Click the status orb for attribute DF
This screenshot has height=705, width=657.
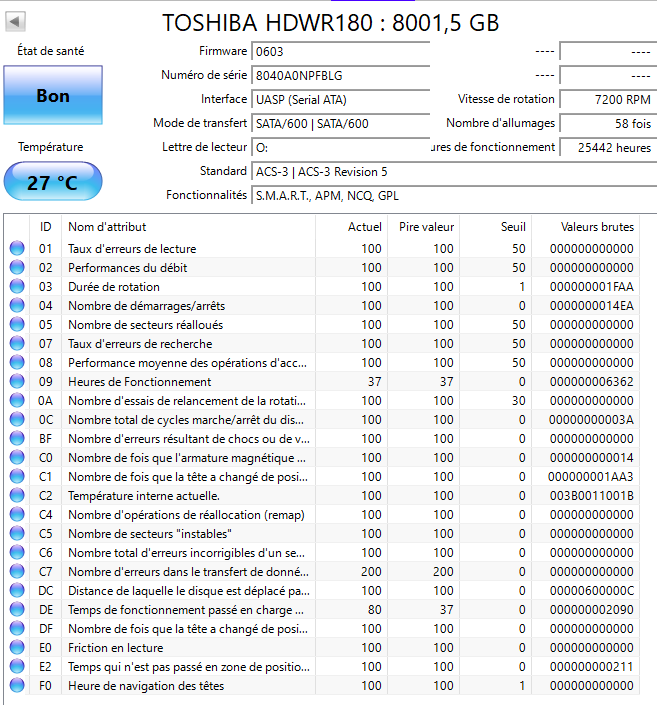tap(17, 628)
